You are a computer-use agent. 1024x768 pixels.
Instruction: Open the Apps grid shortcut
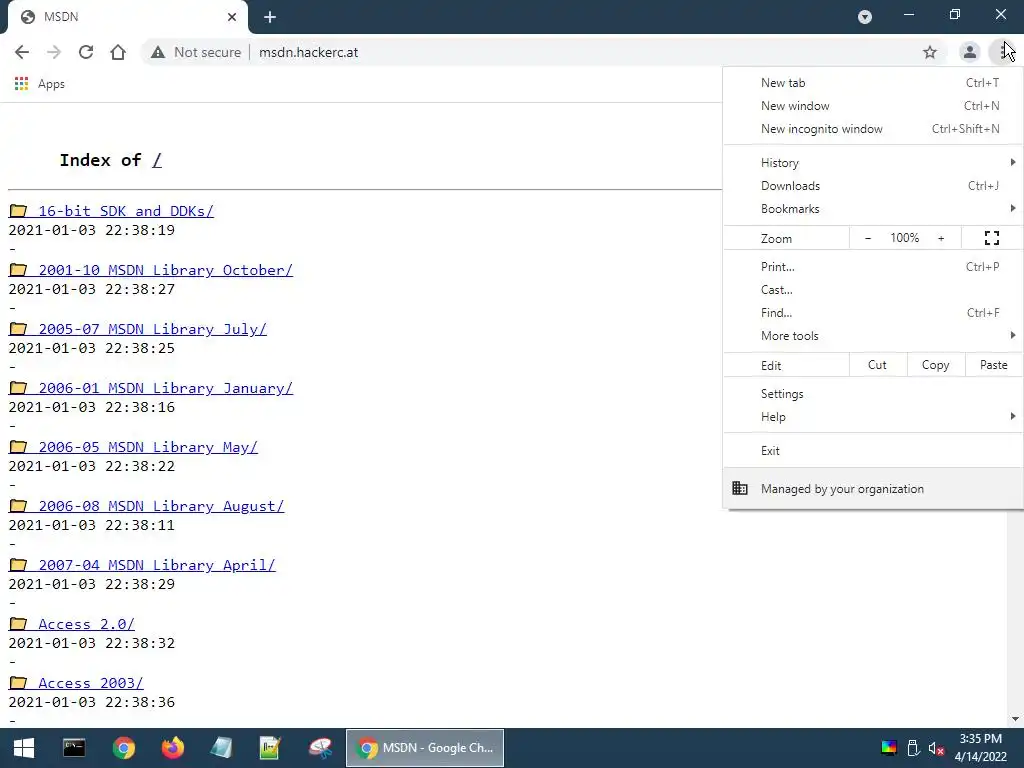coord(40,84)
